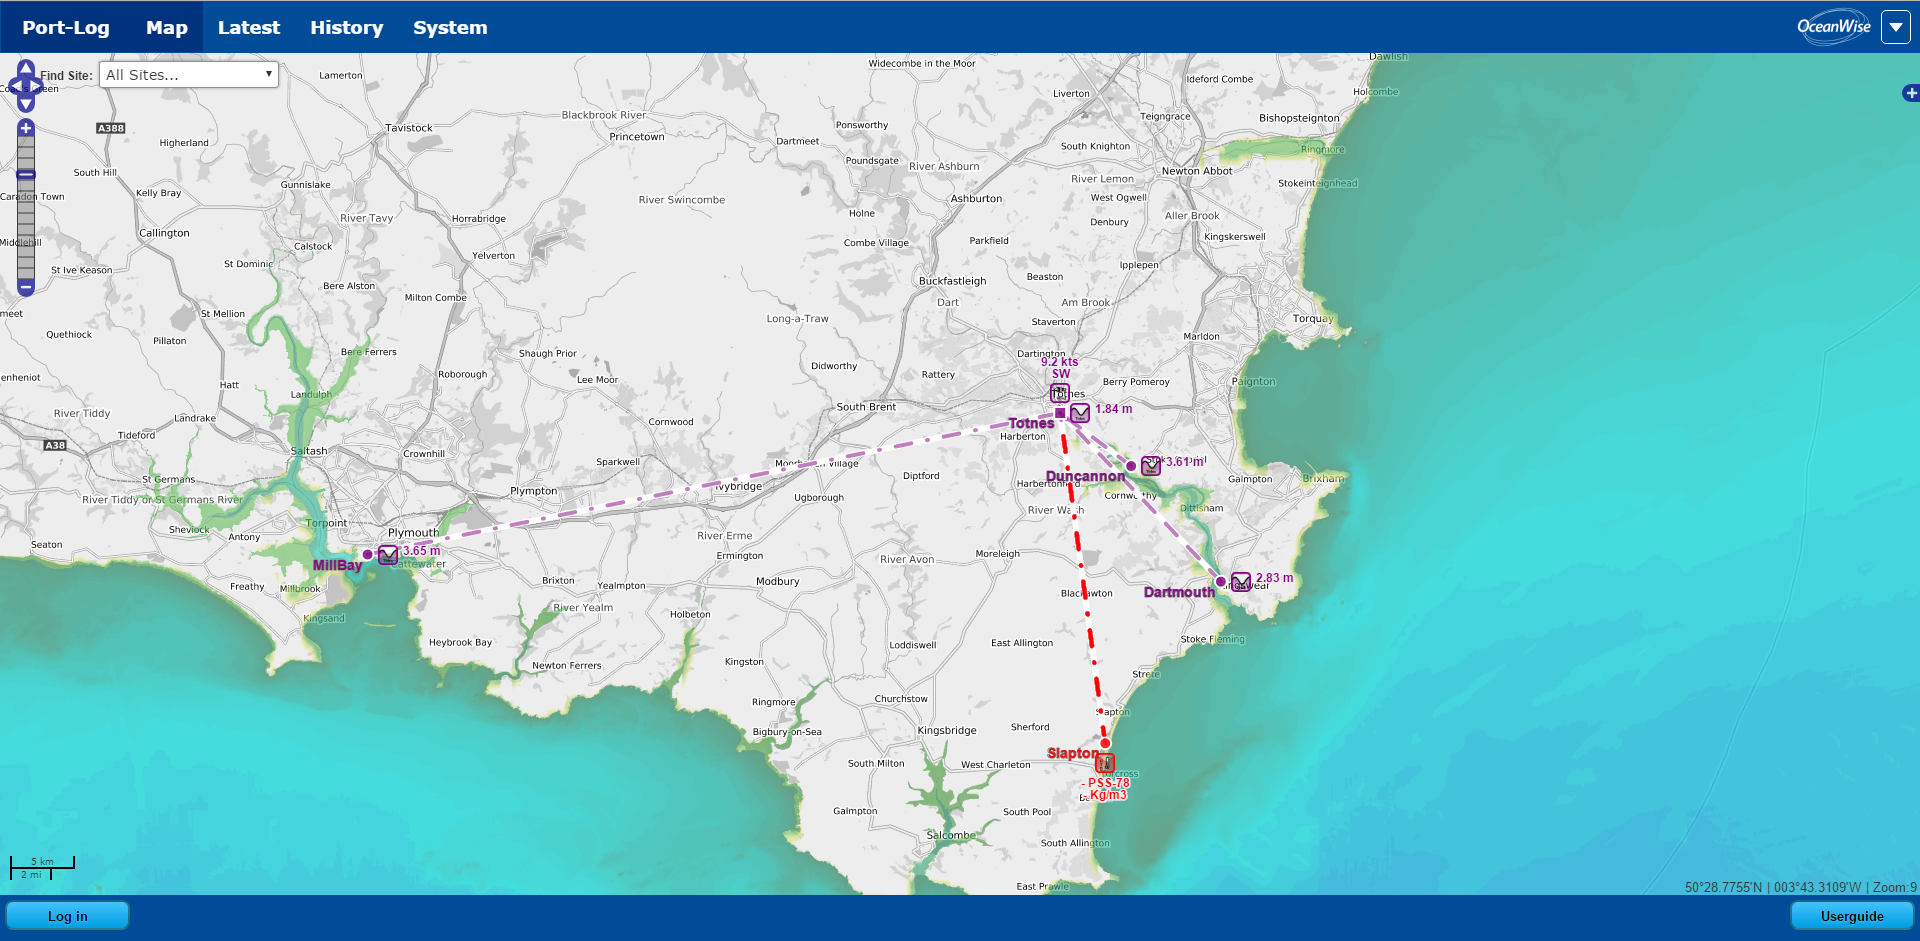Open the Totnes wind sensor icon
The image size is (1920, 941).
click(1060, 393)
